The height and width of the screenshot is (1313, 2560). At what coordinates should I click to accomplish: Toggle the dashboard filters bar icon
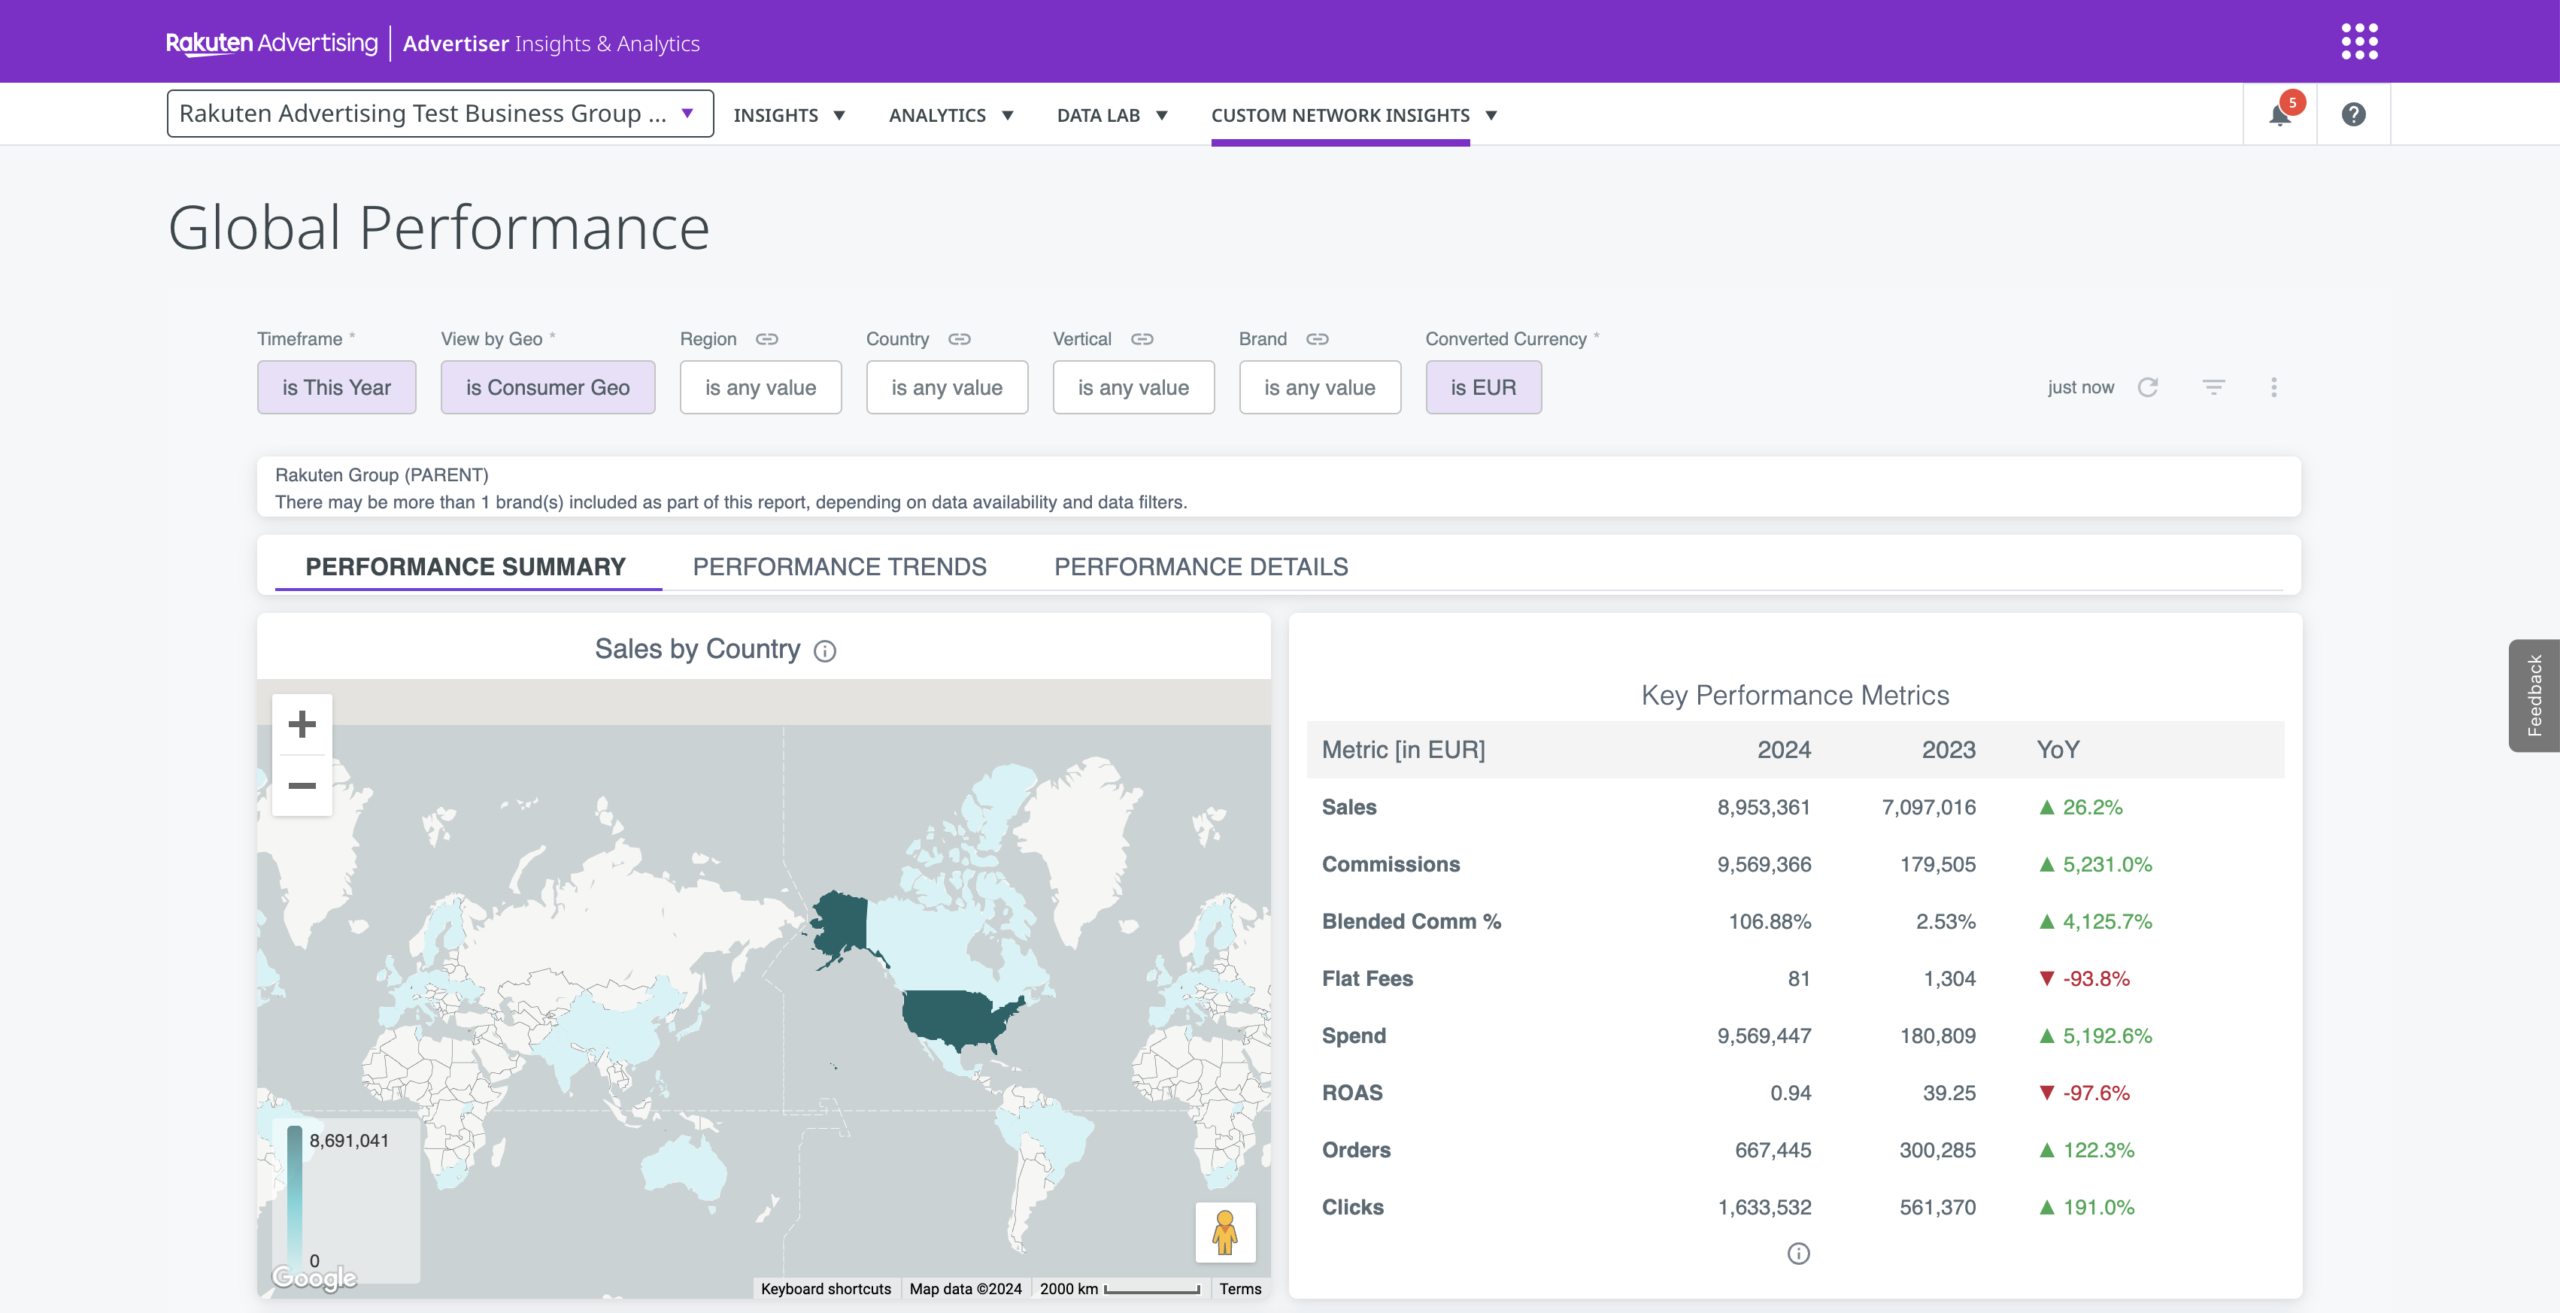pyautogui.click(x=2213, y=387)
